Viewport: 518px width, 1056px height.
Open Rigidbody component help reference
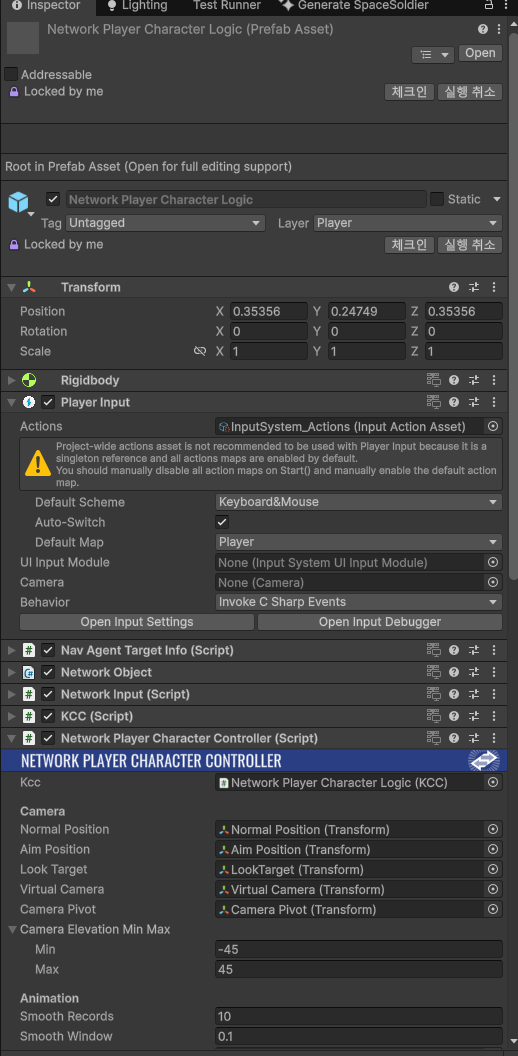[x=454, y=381]
